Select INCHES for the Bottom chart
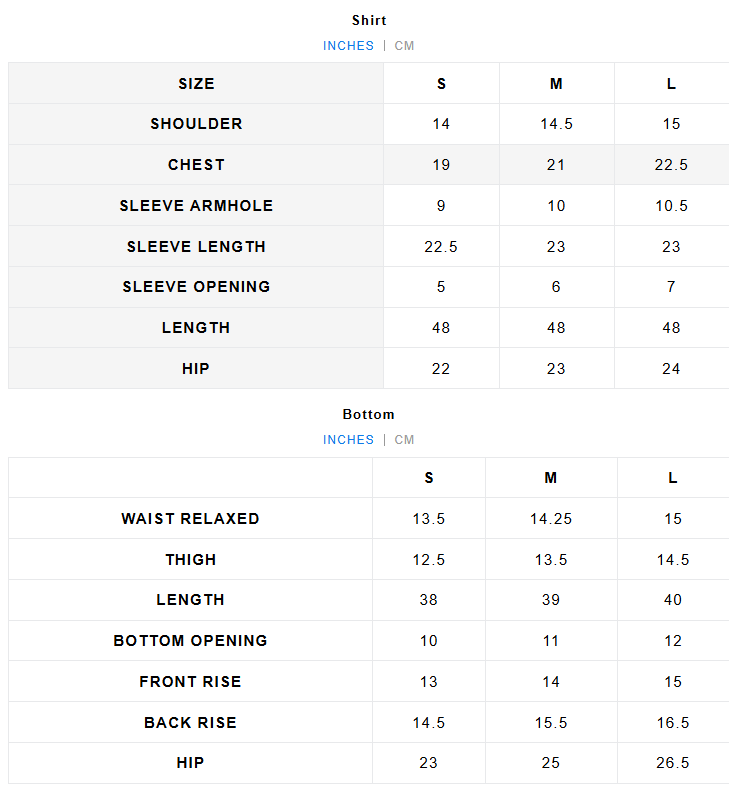 pyautogui.click(x=348, y=440)
